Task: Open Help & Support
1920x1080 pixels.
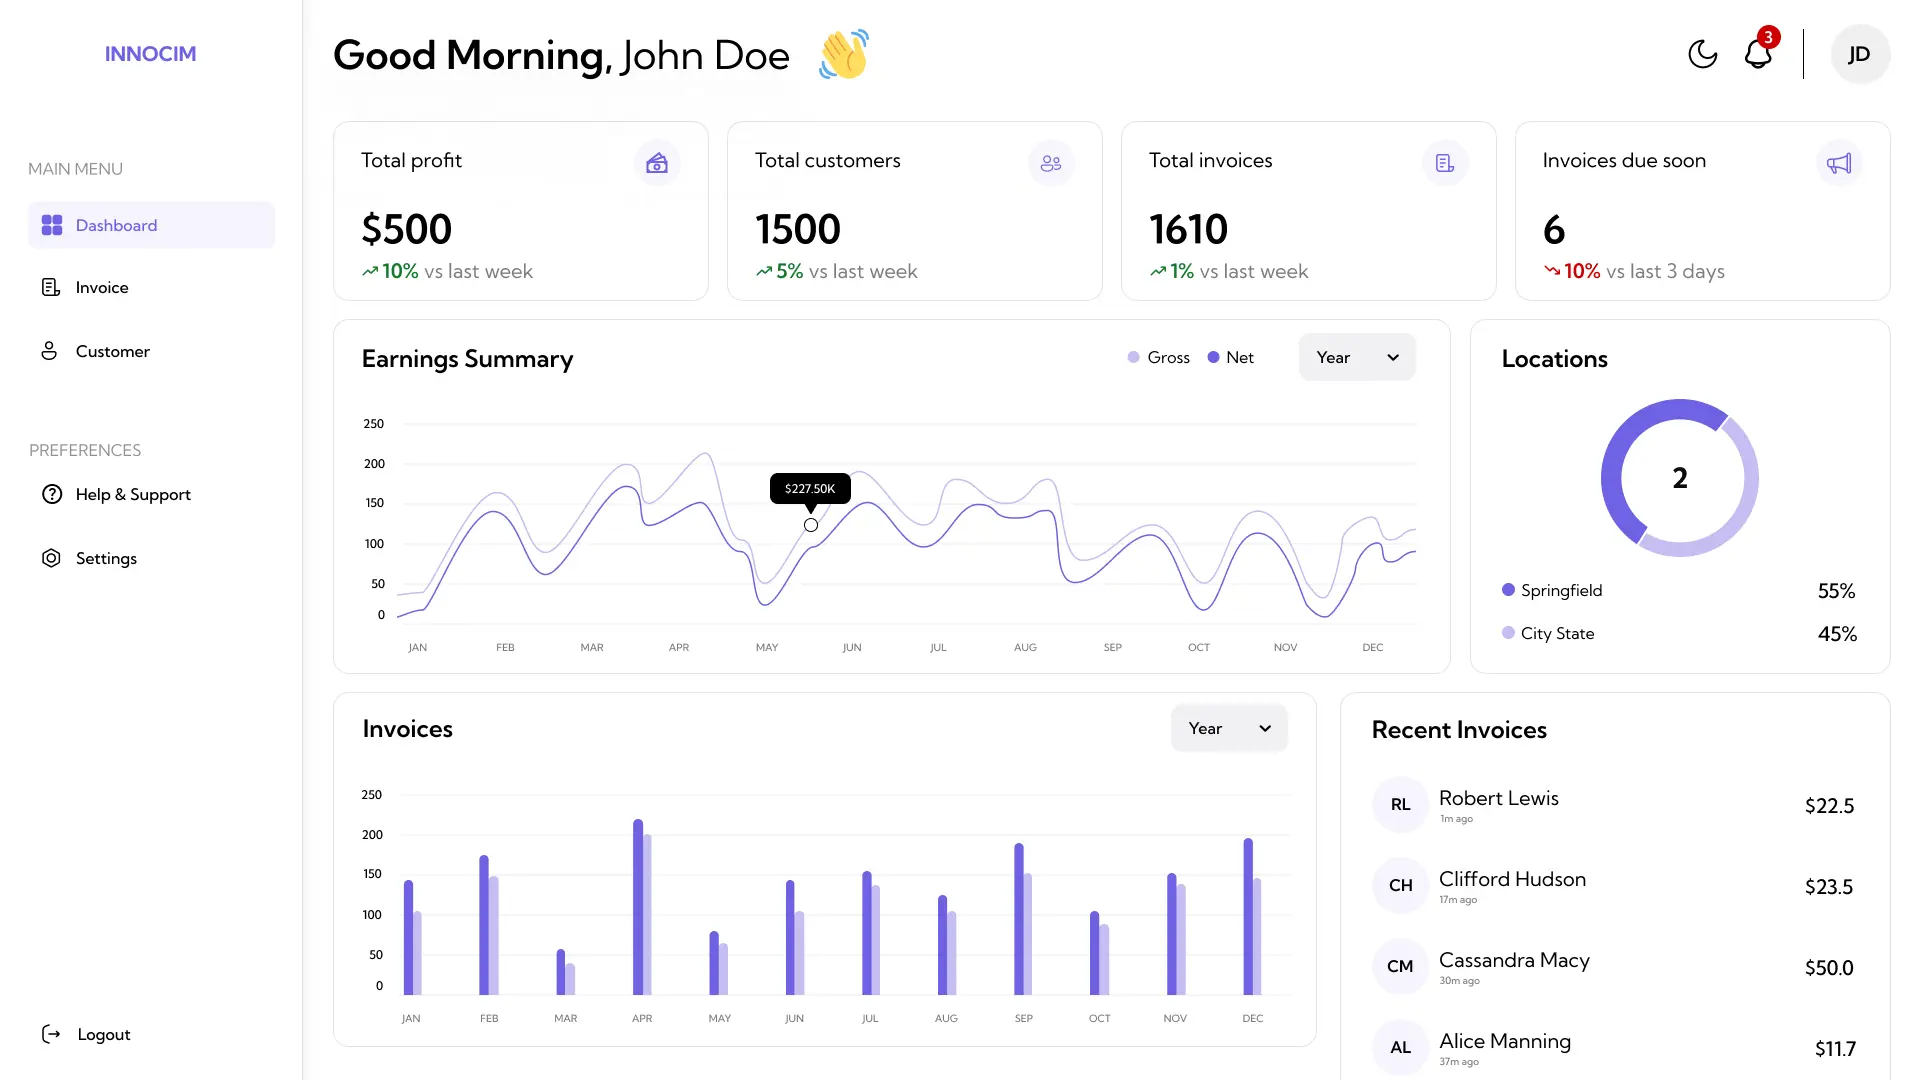Action: tap(132, 494)
